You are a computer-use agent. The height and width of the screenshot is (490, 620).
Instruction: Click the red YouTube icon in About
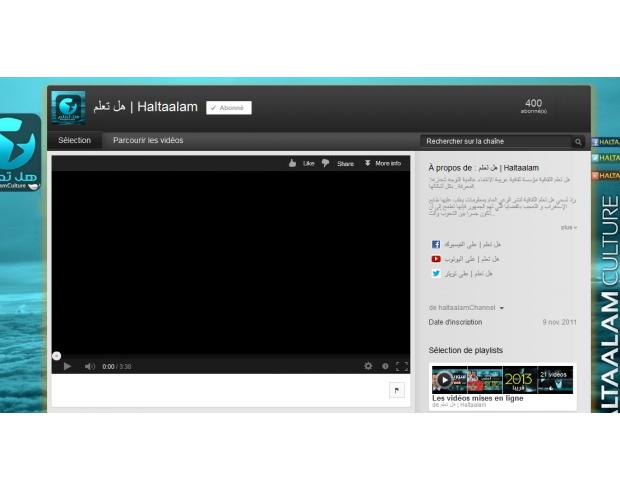(x=436, y=259)
